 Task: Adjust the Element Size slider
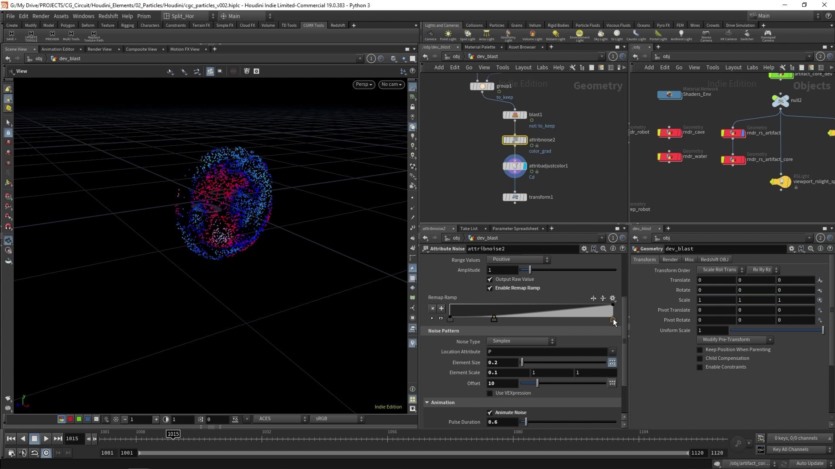pos(563,363)
